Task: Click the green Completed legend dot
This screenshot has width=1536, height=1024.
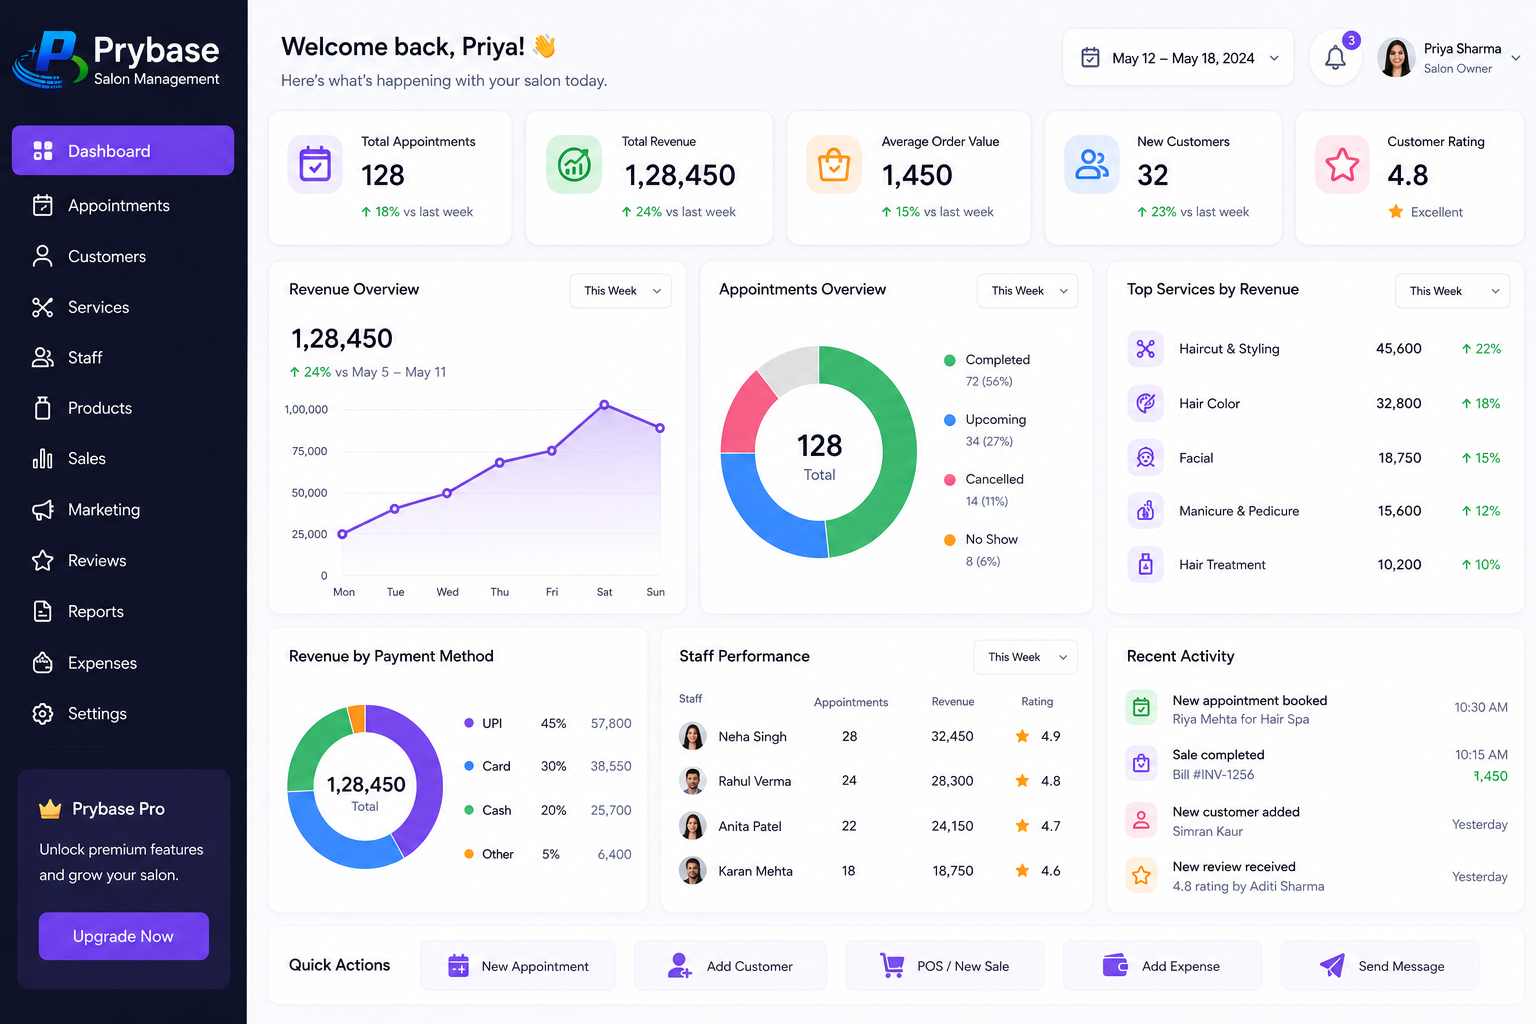Action: pyautogui.click(x=949, y=360)
